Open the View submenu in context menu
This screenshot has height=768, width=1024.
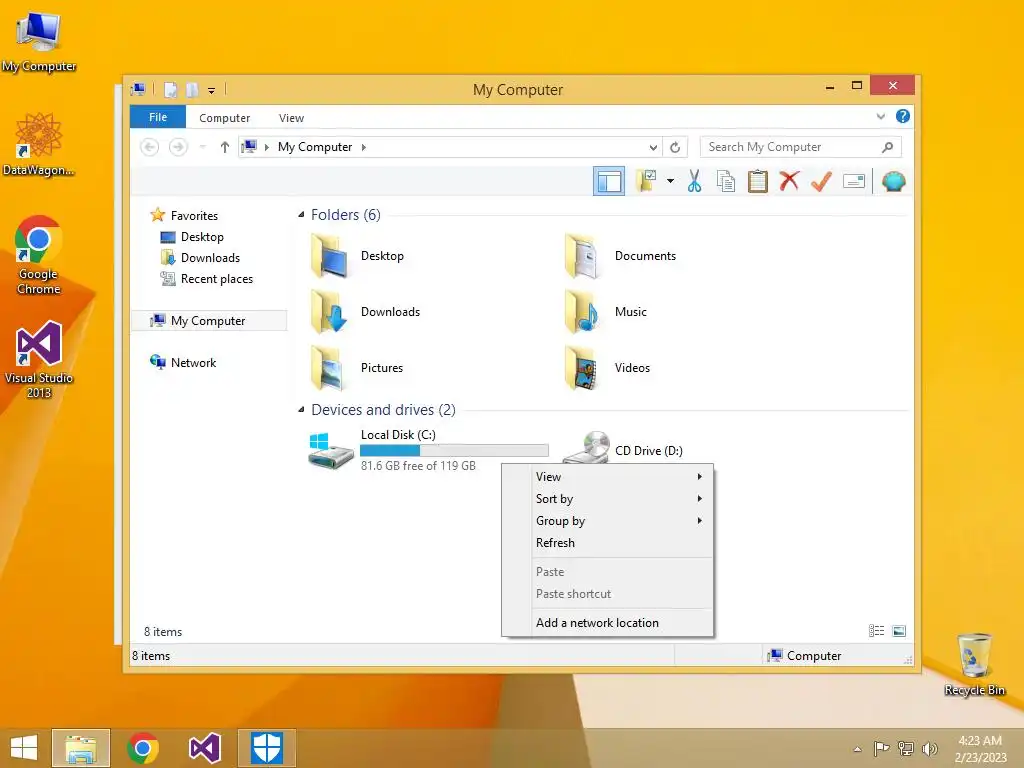[607, 477]
